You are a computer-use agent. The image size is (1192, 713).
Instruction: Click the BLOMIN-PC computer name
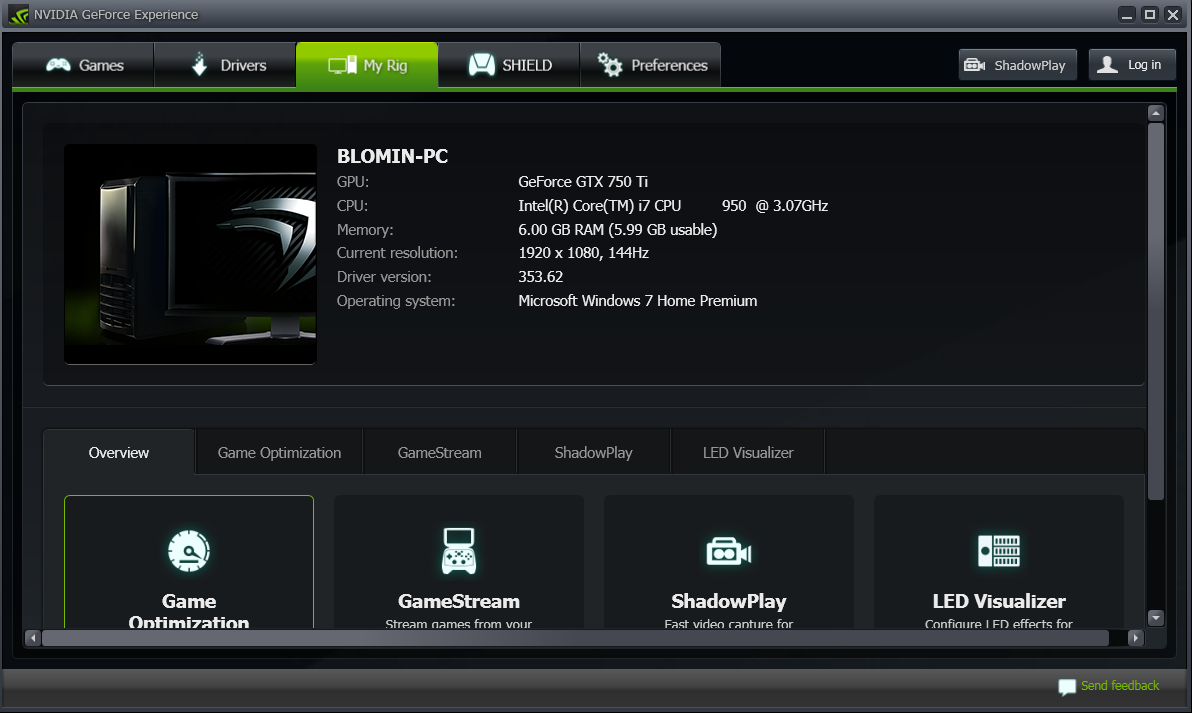click(x=392, y=156)
